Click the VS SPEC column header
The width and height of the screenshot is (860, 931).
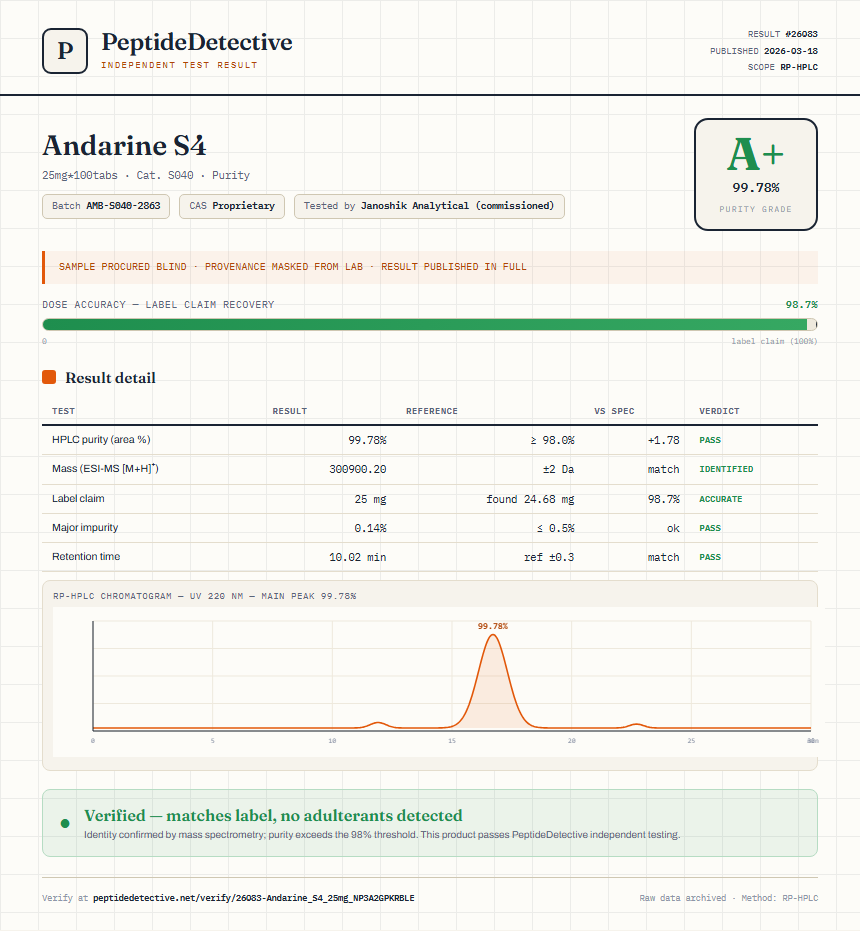click(x=614, y=411)
